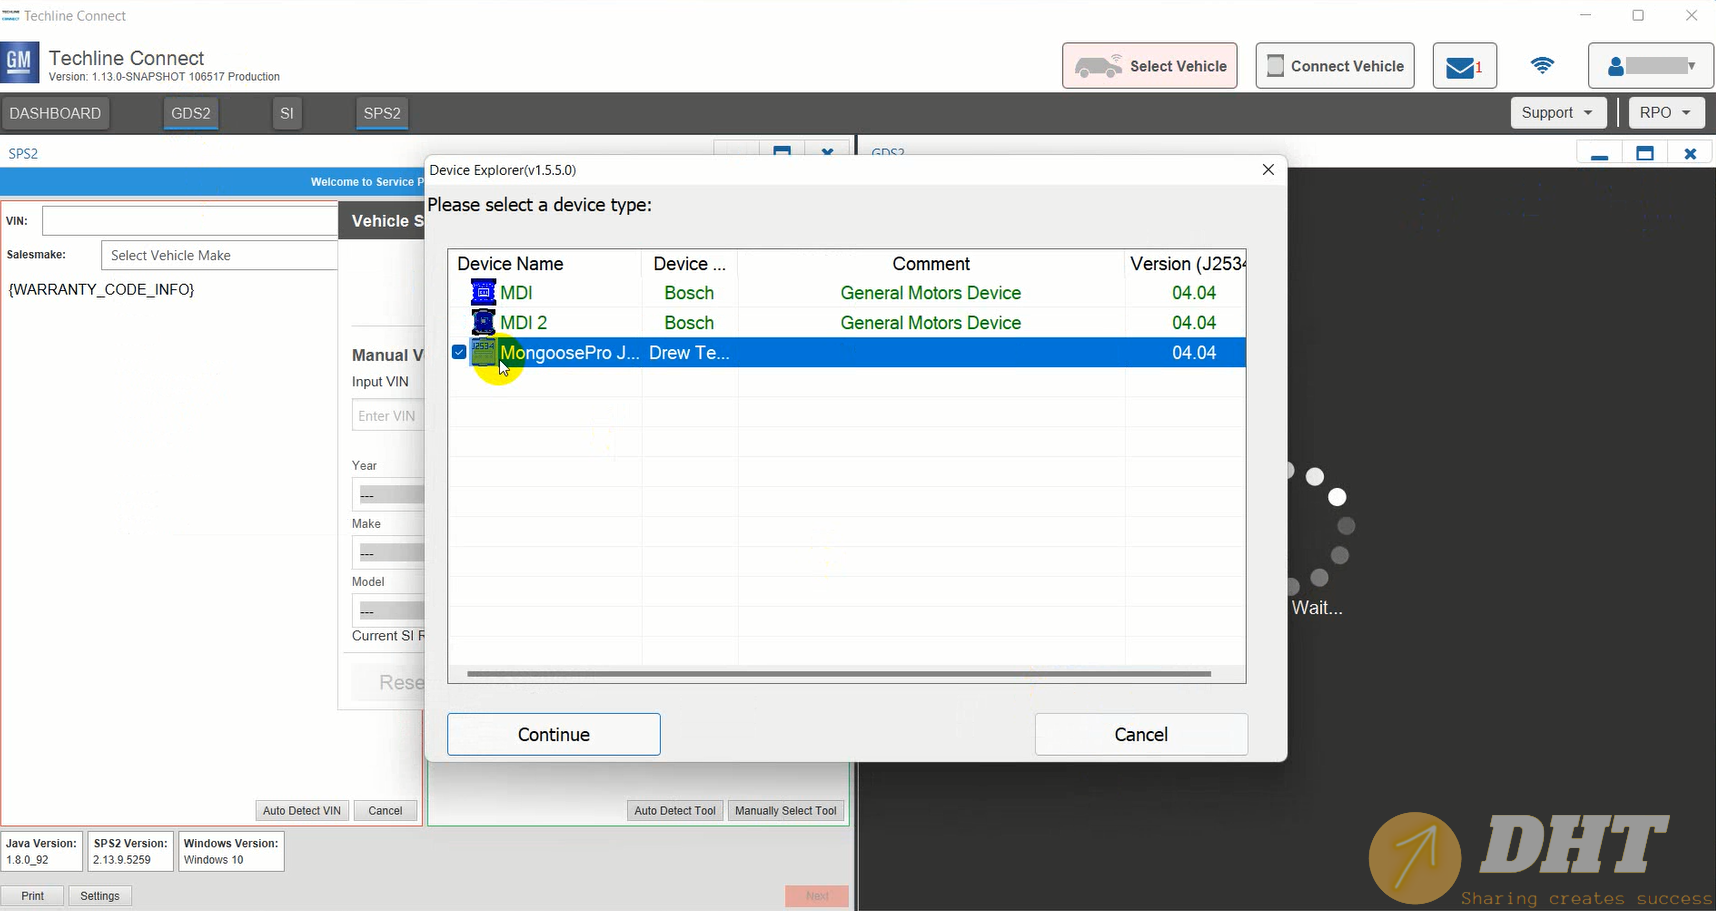Click the MDI device icon
1716x911 pixels.
coord(483,292)
